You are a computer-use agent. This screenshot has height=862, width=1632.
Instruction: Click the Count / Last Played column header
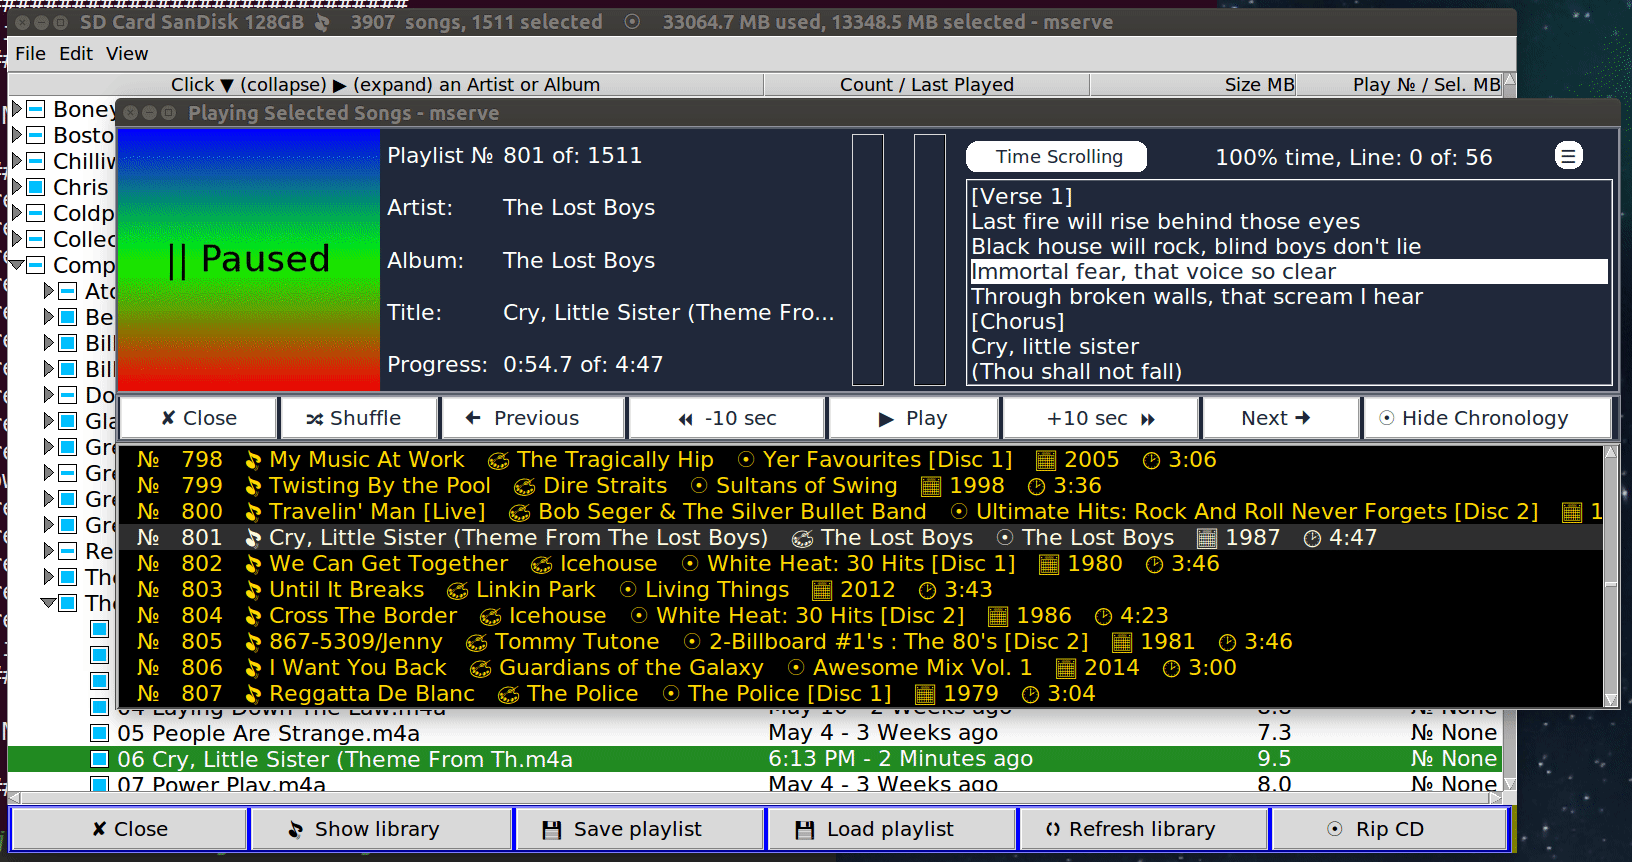(927, 85)
